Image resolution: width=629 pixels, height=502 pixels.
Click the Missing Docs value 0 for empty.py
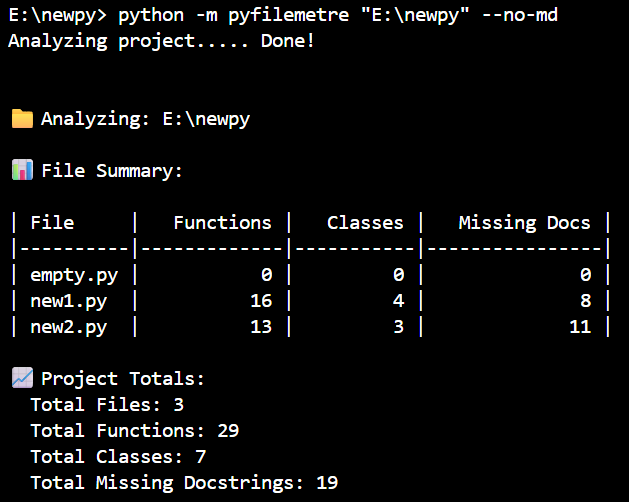coord(586,275)
